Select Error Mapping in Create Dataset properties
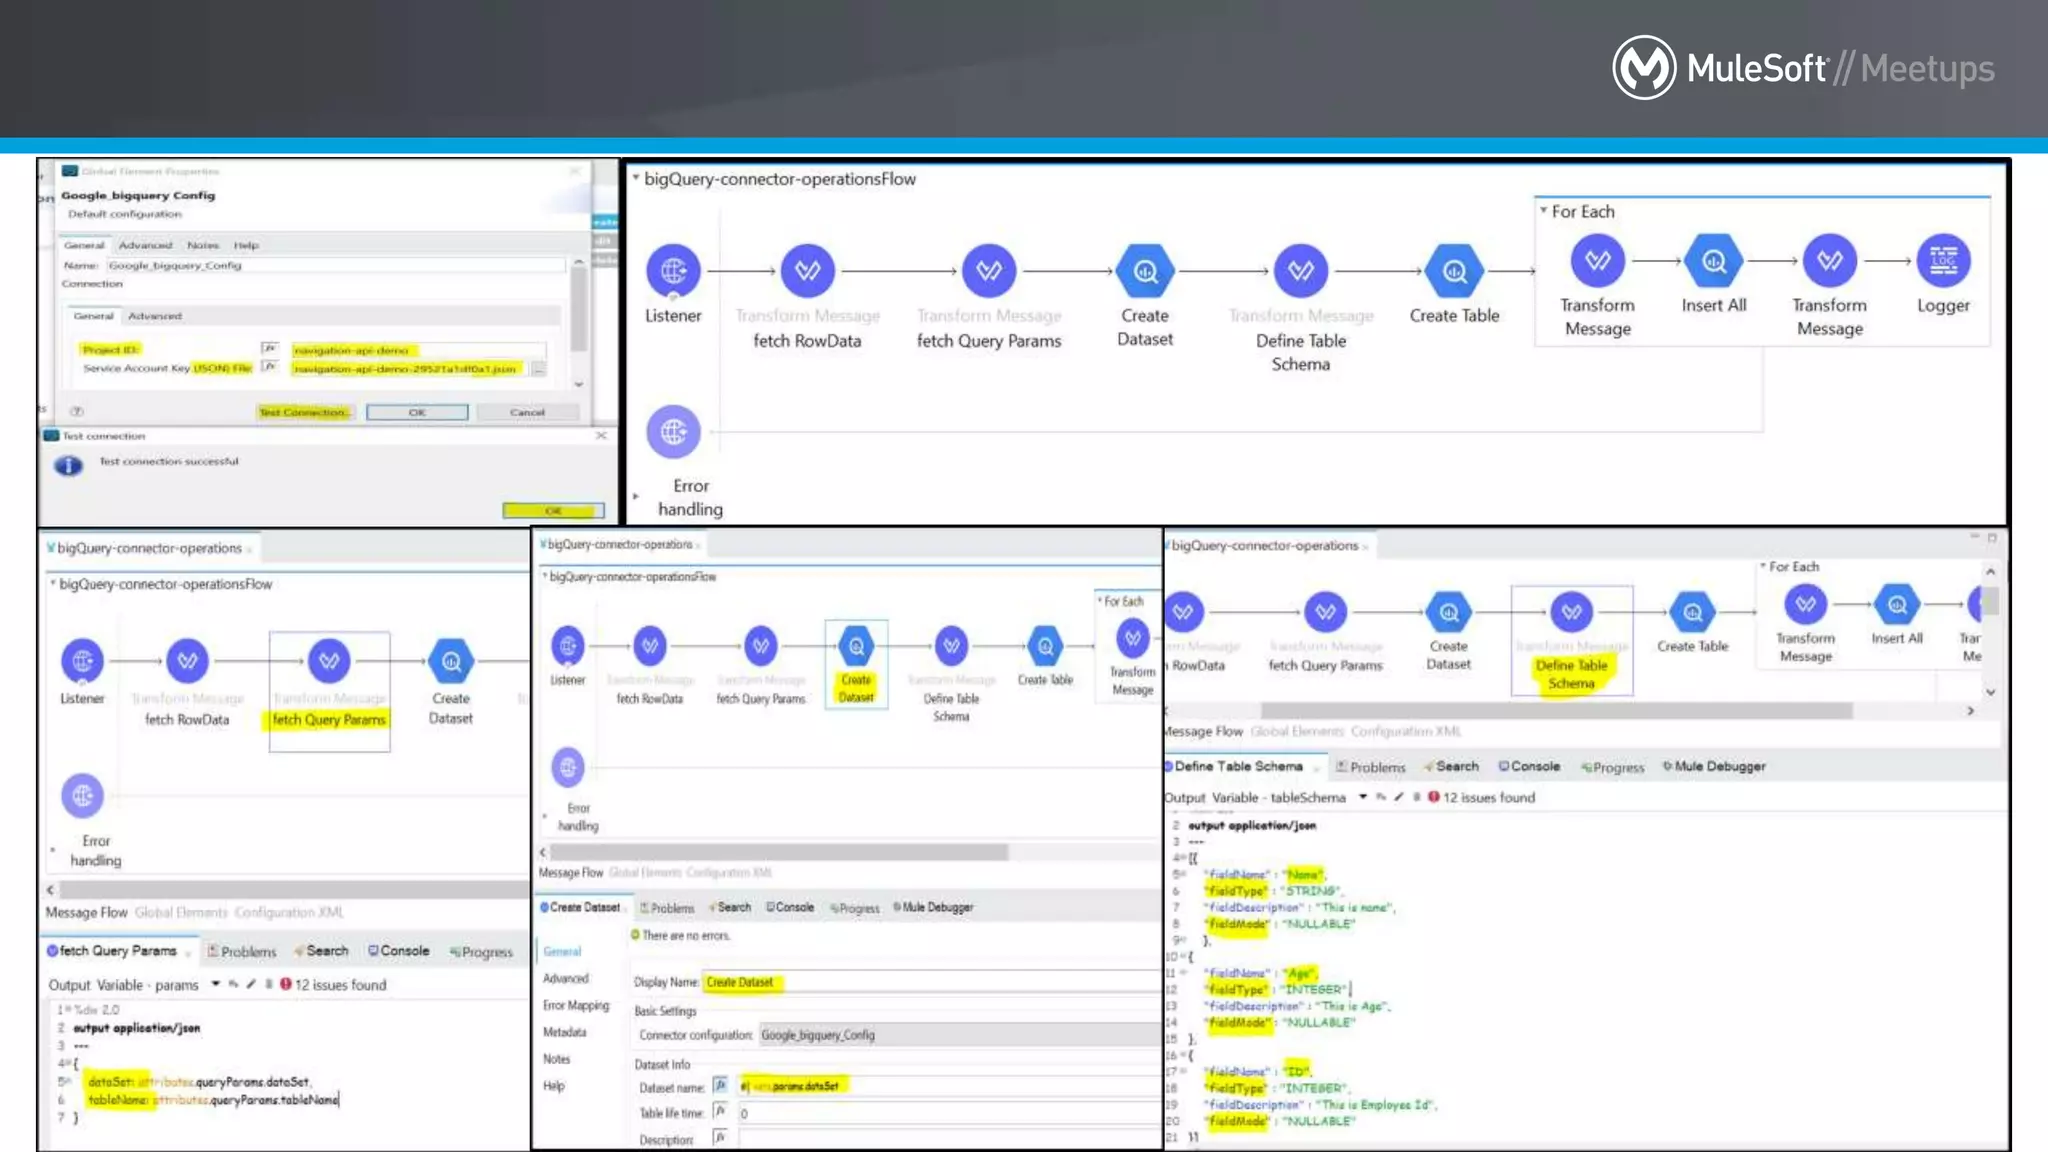 click(x=576, y=1005)
